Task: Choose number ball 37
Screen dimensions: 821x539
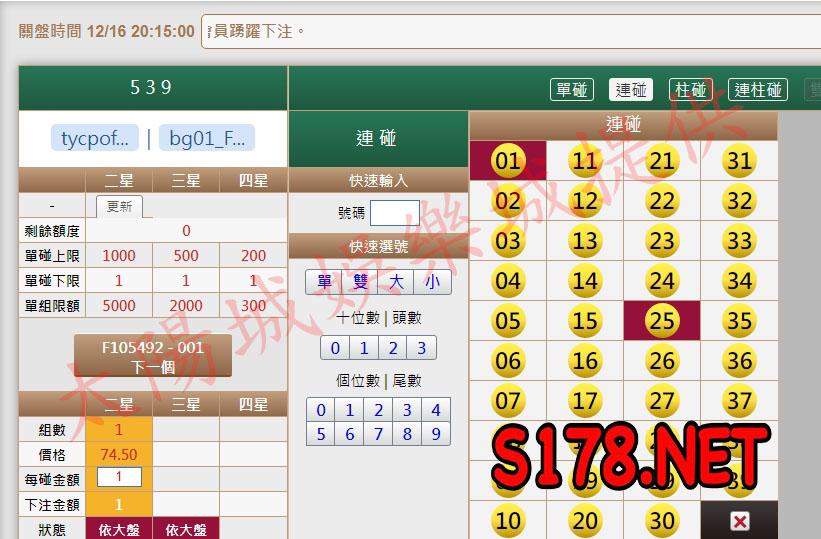Action: point(739,401)
